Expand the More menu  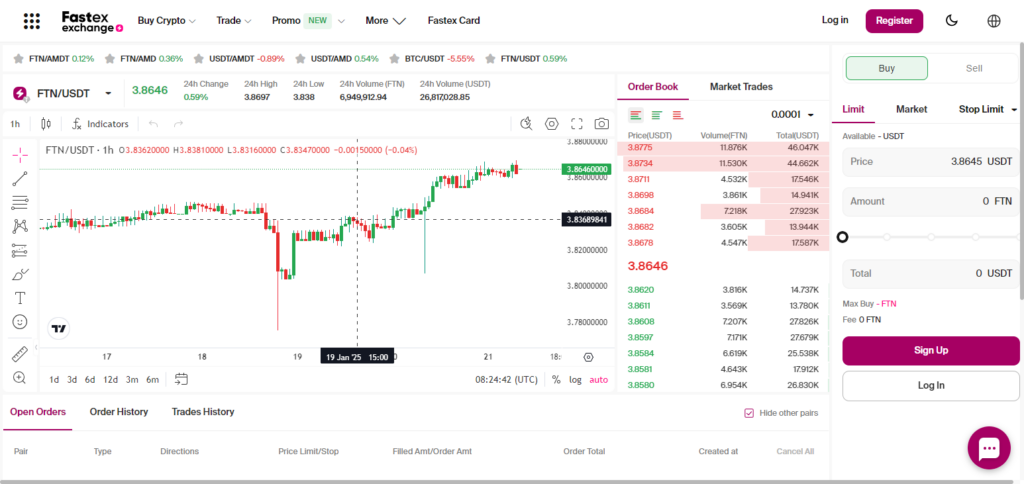pos(385,21)
